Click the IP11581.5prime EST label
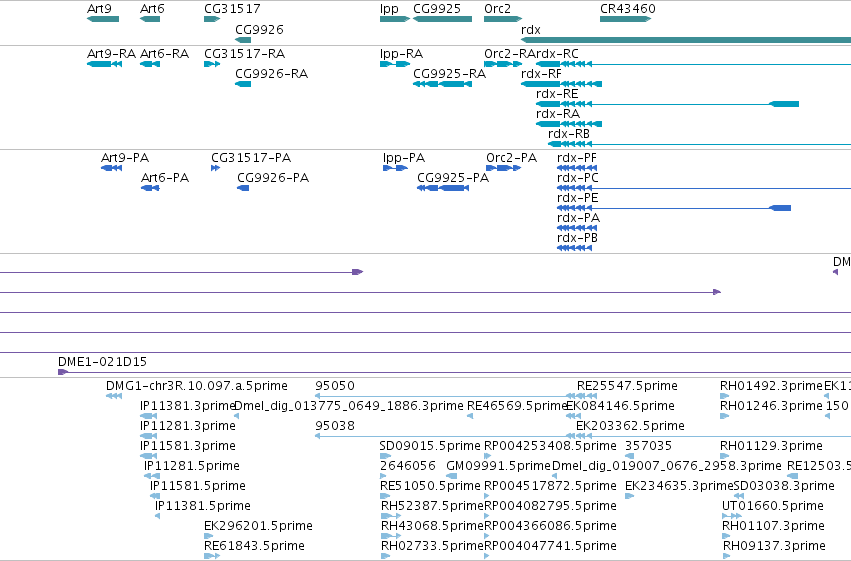 click(198, 486)
